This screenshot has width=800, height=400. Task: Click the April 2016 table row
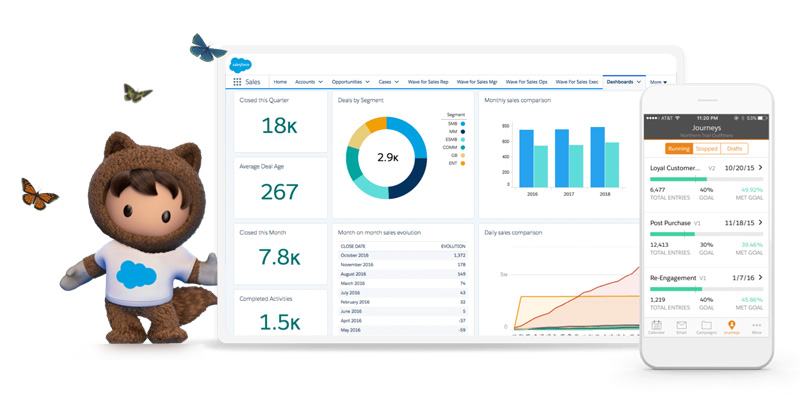tap(403, 320)
